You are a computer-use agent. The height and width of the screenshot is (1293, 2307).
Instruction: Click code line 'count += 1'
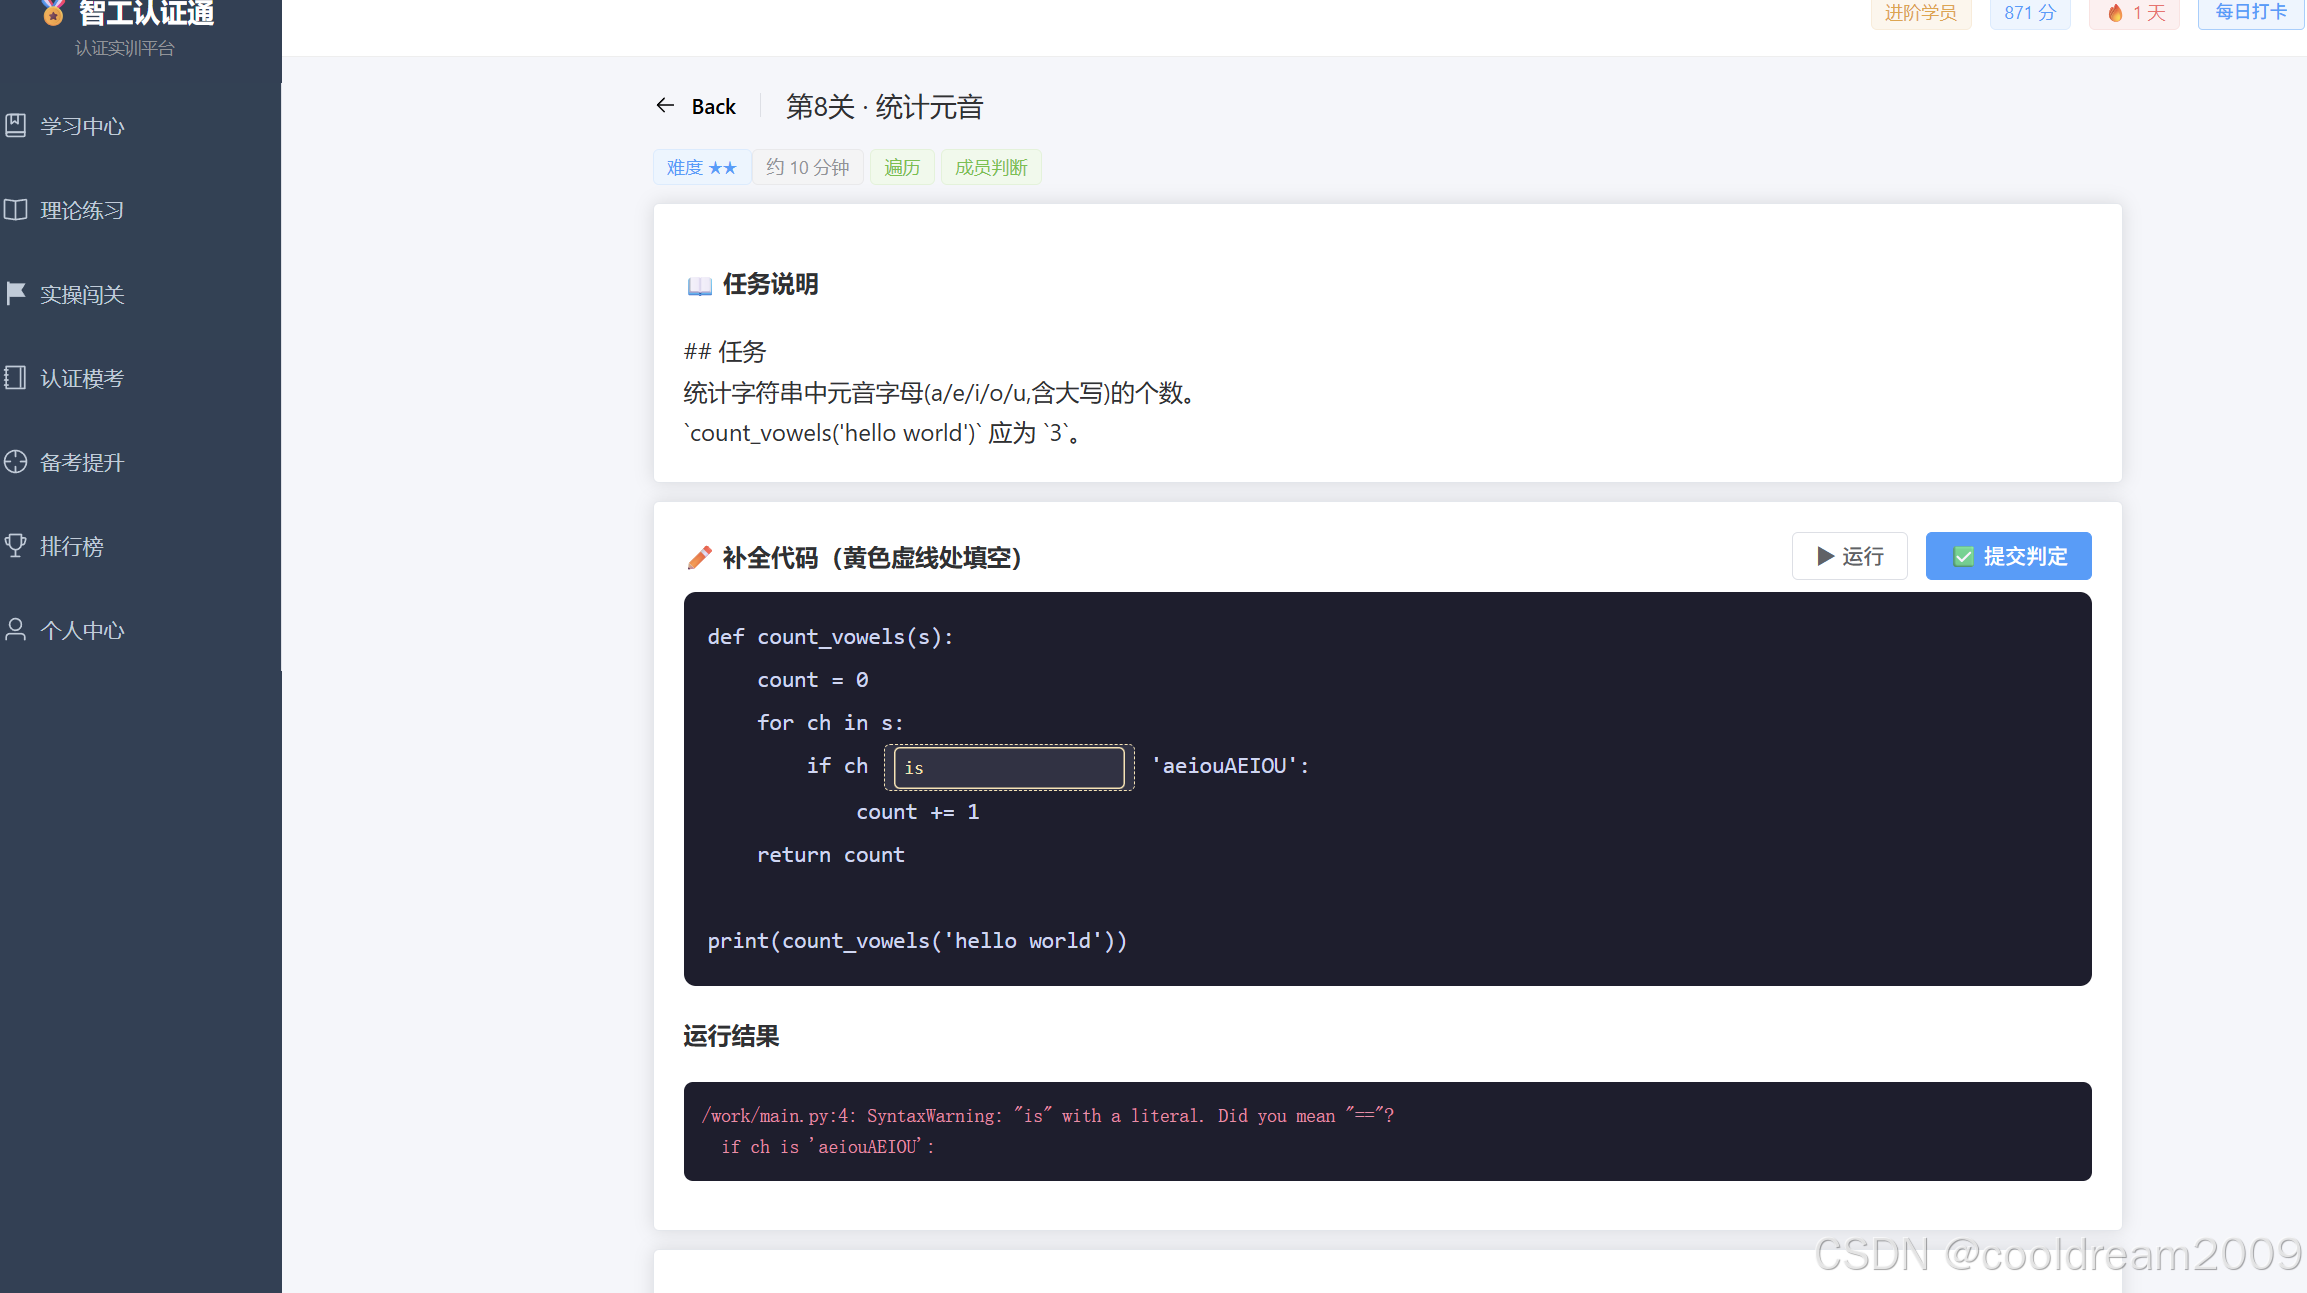(x=917, y=812)
